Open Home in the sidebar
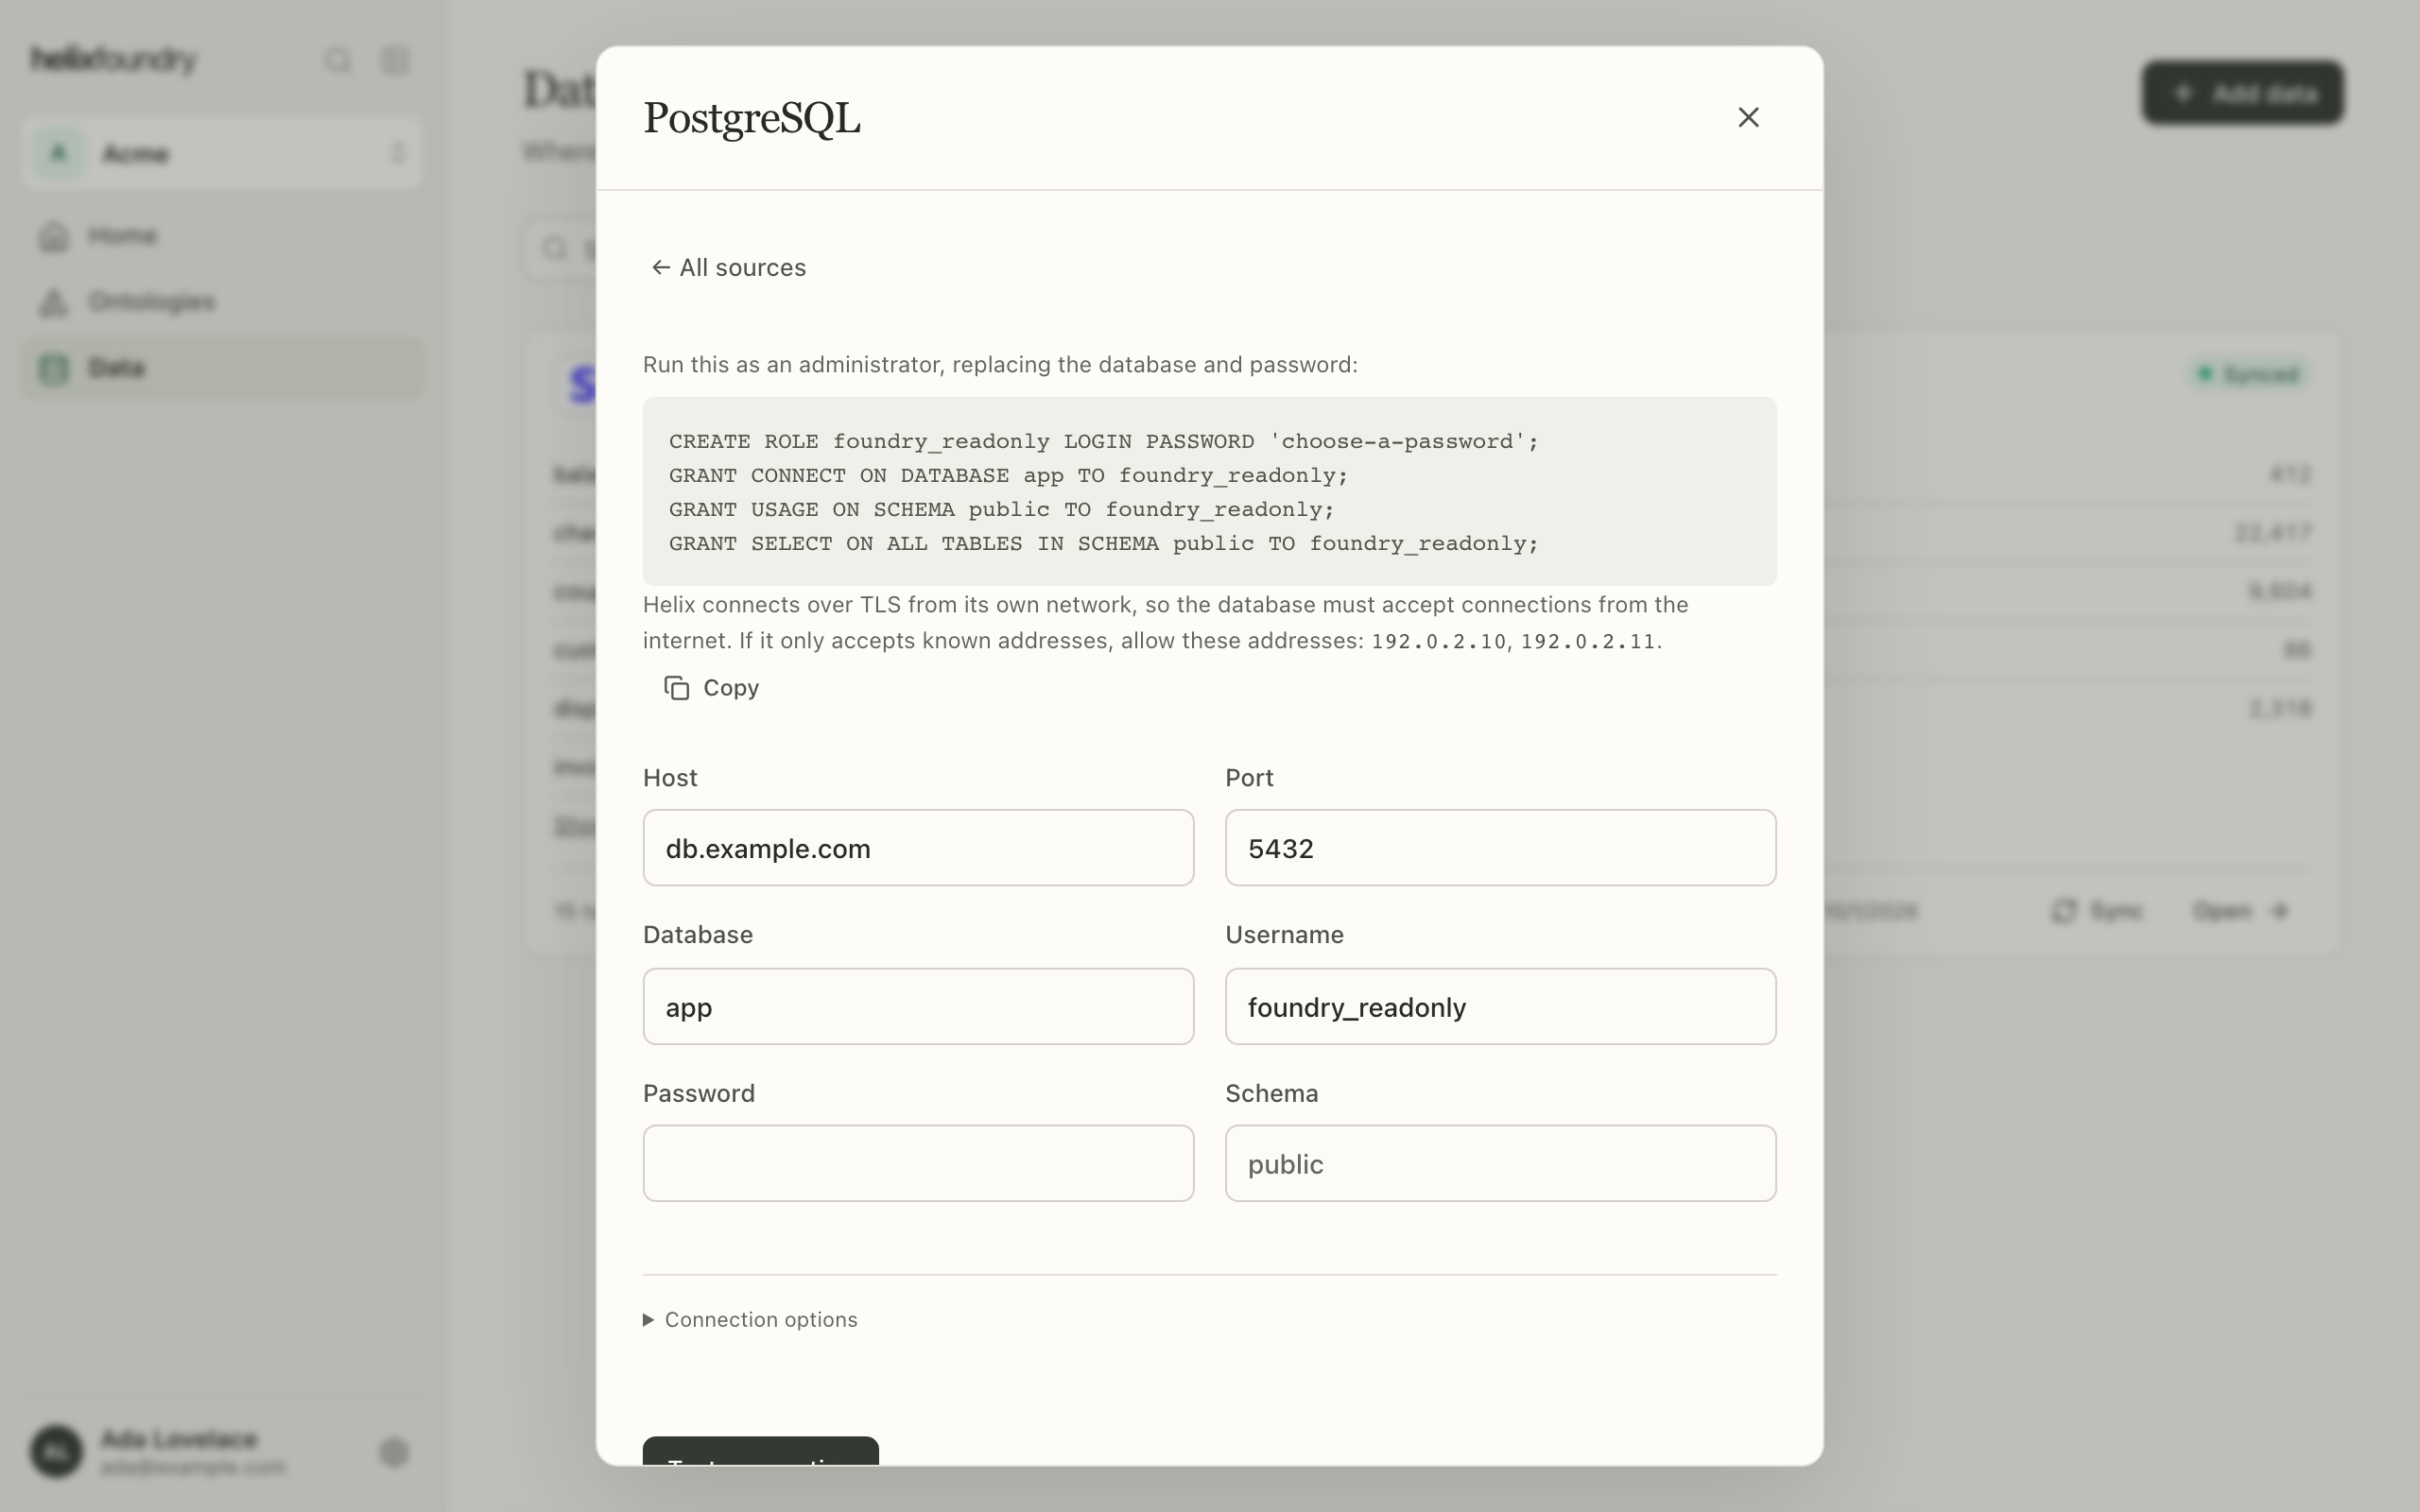The width and height of the screenshot is (2420, 1512). 222,236
